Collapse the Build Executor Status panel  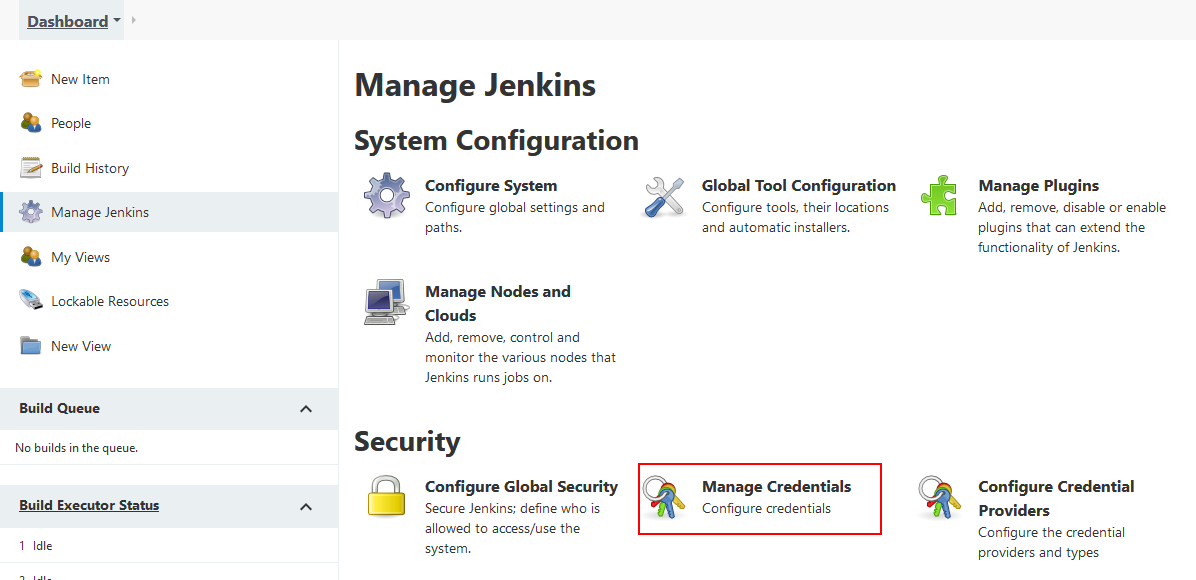(306, 506)
